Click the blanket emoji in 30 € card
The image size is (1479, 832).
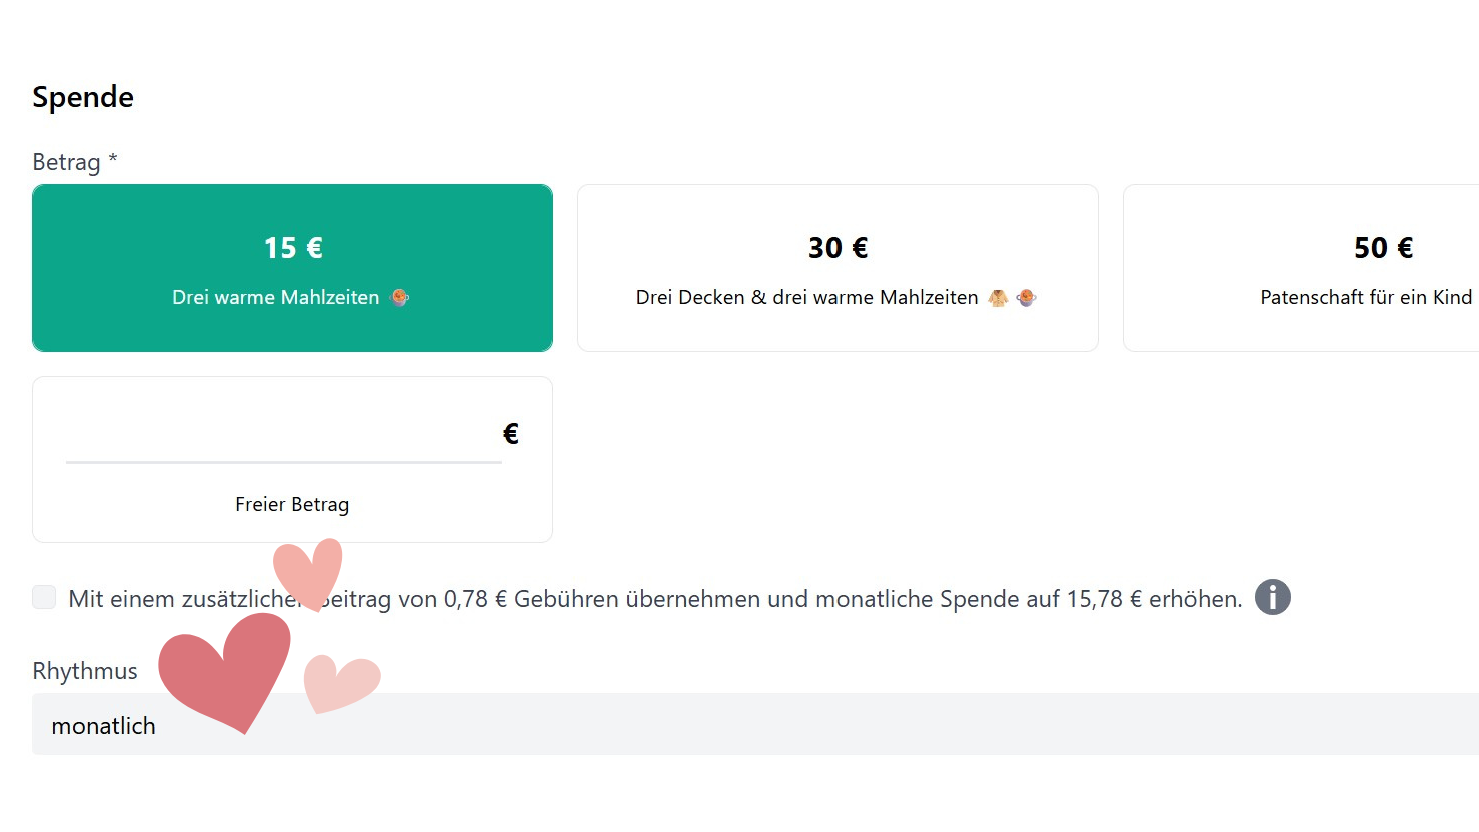click(x=998, y=297)
